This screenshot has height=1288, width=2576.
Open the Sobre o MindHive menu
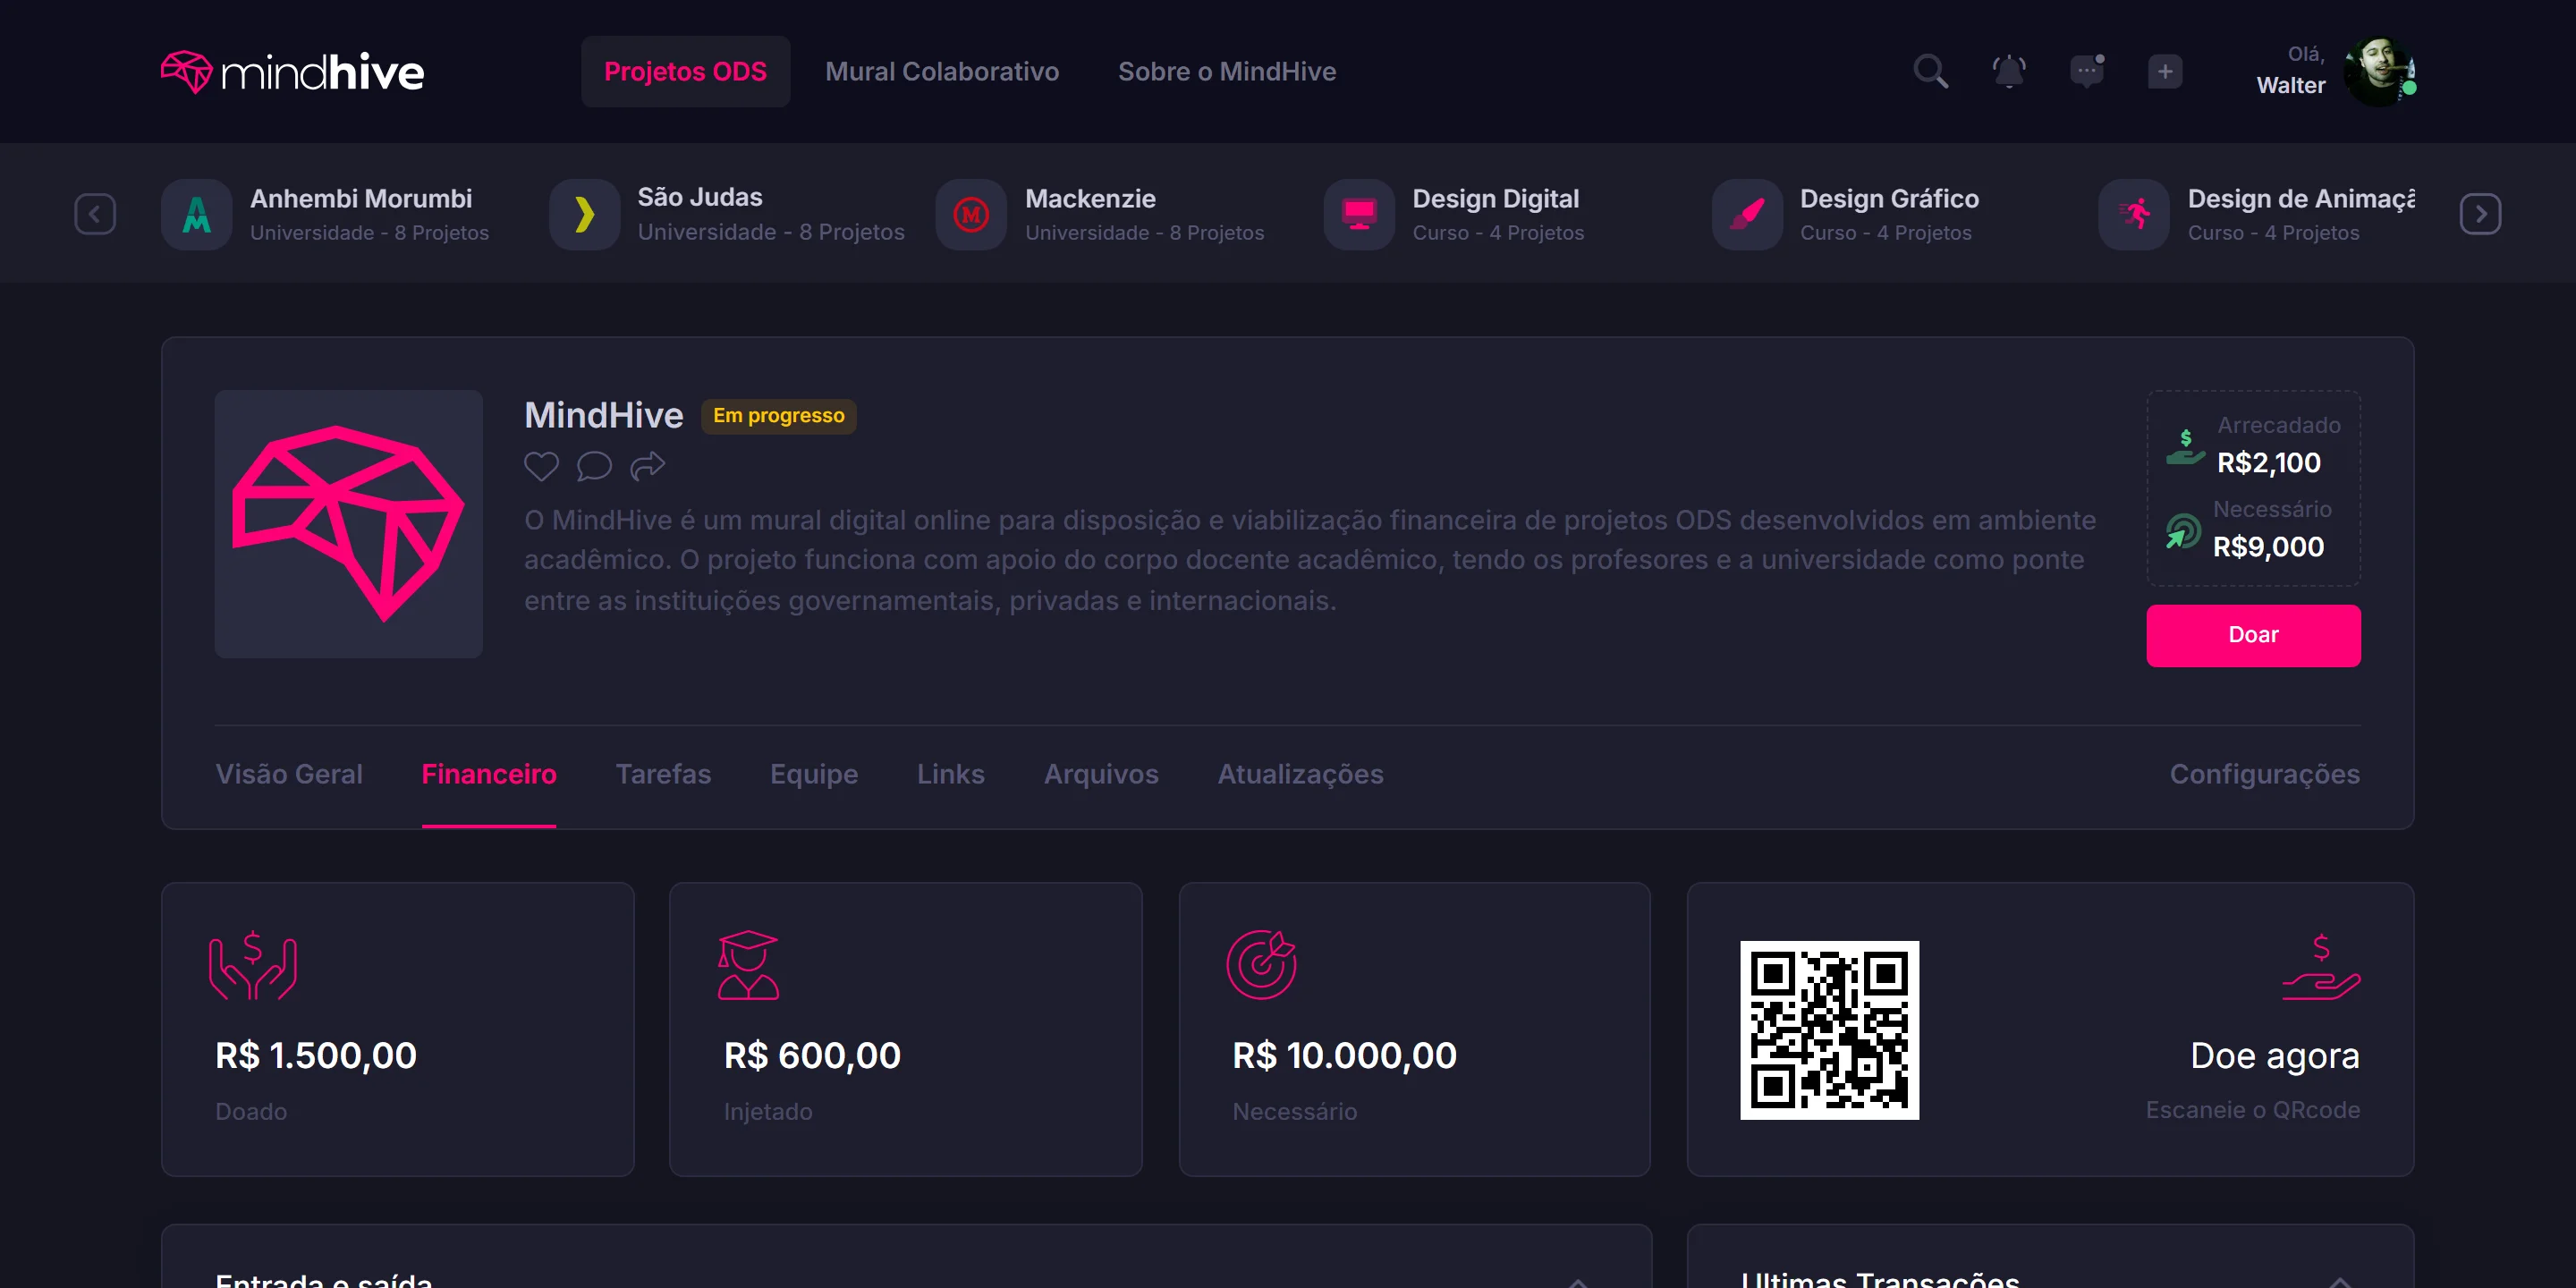(x=1227, y=72)
